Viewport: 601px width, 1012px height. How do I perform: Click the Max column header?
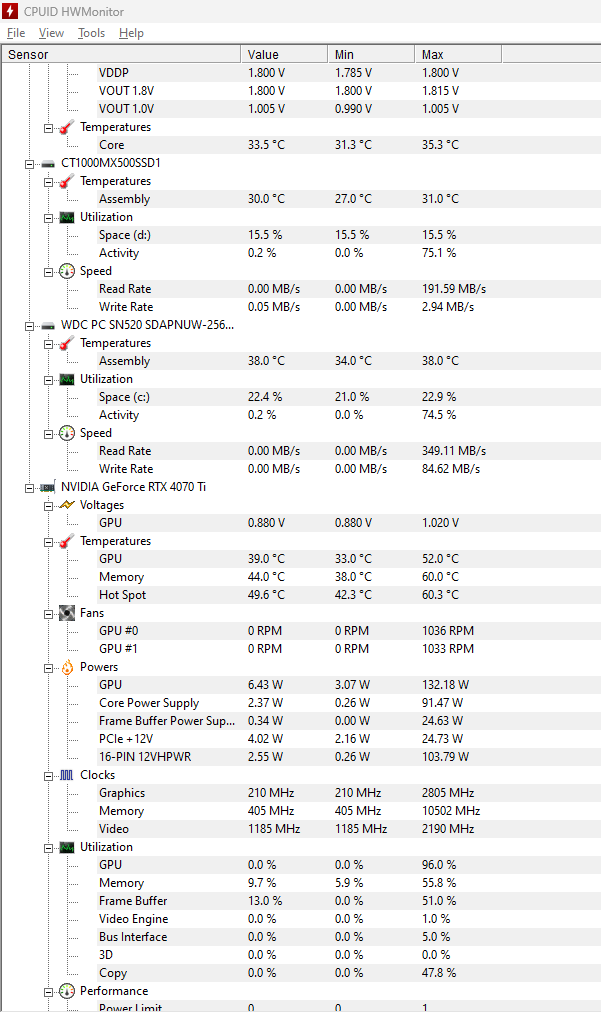(458, 54)
